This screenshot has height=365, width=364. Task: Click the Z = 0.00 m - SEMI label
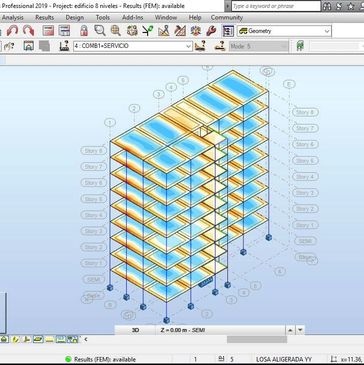[183, 330]
